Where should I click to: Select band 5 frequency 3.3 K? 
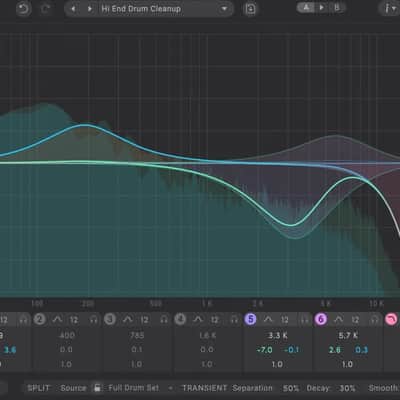coord(278,336)
